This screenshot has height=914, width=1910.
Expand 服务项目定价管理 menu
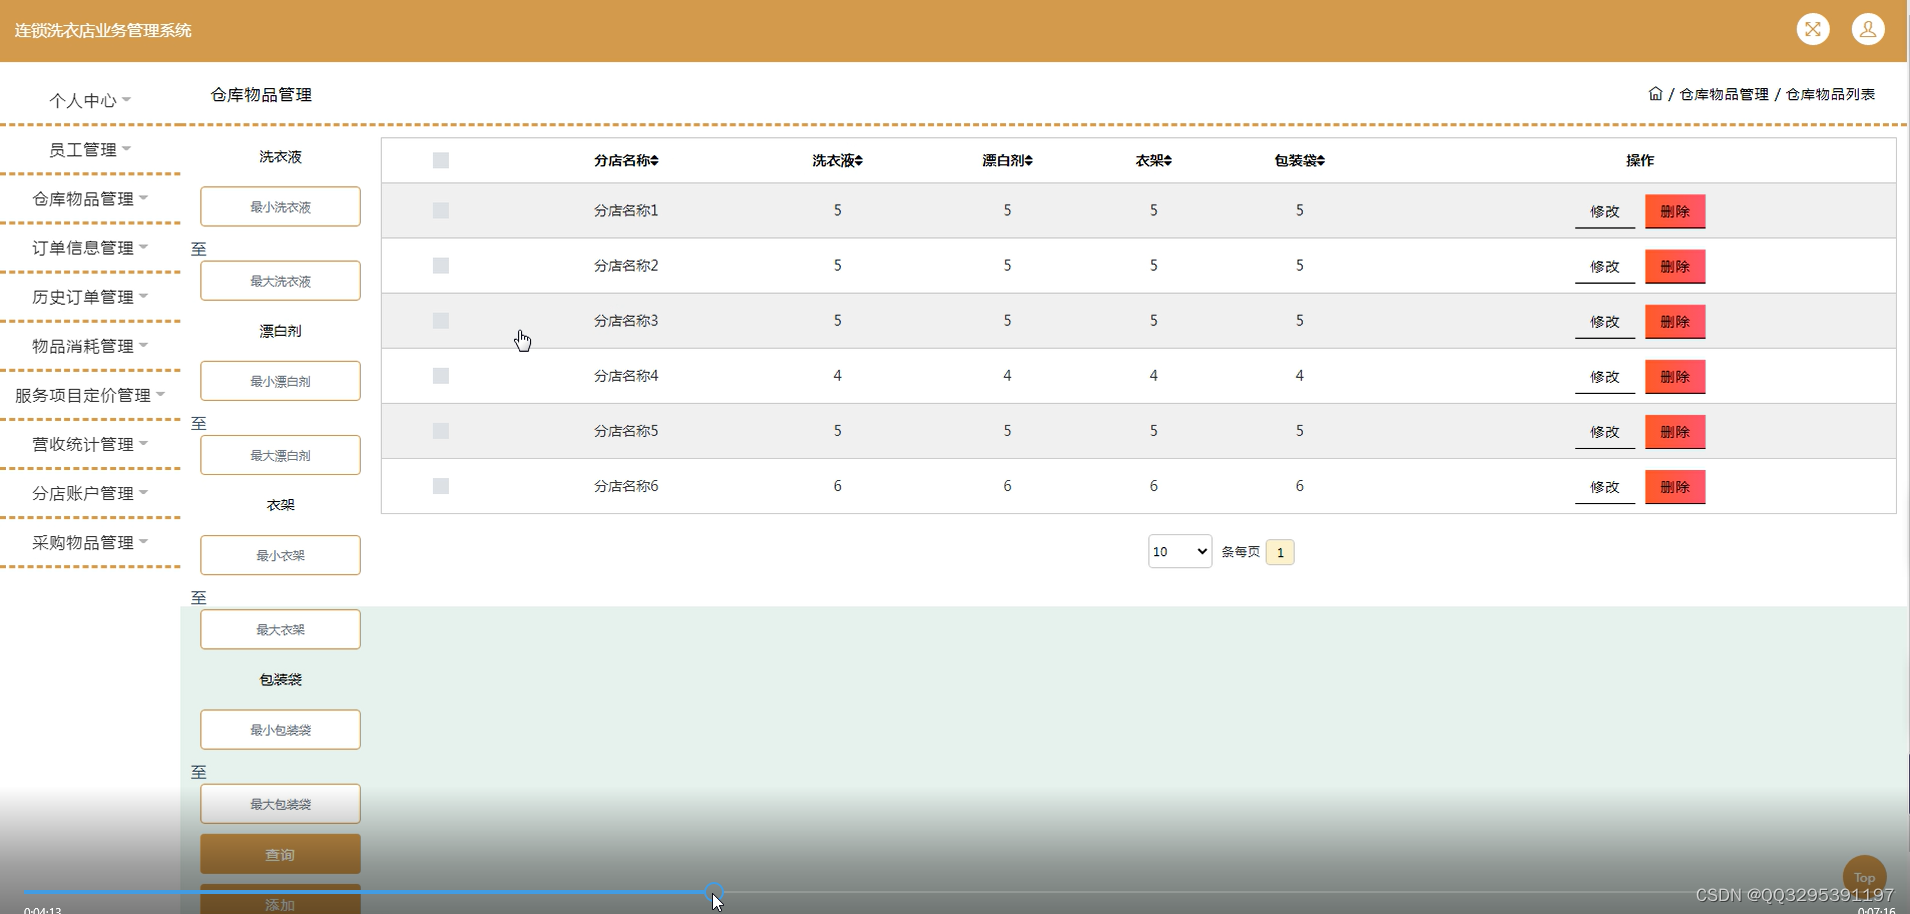pyautogui.click(x=90, y=394)
